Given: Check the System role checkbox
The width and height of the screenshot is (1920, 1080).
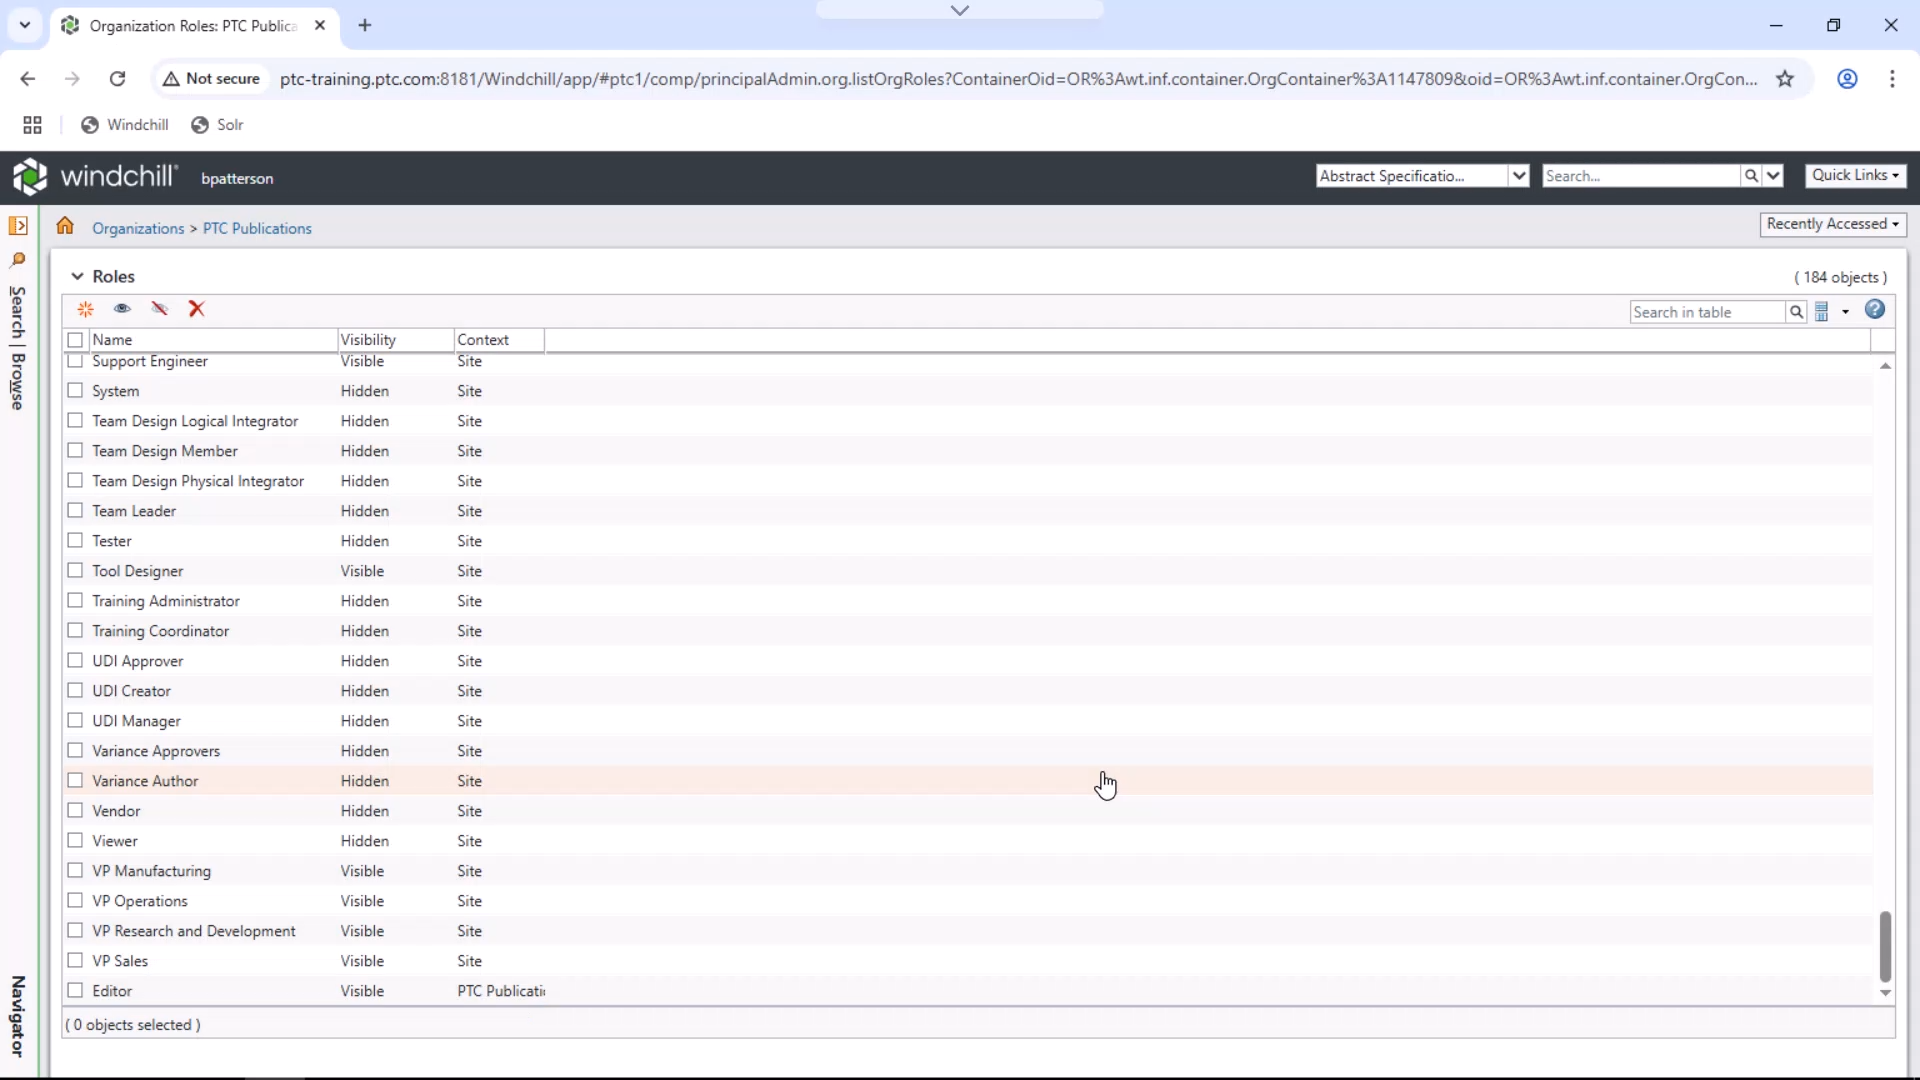Looking at the screenshot, I should [75, 390].
